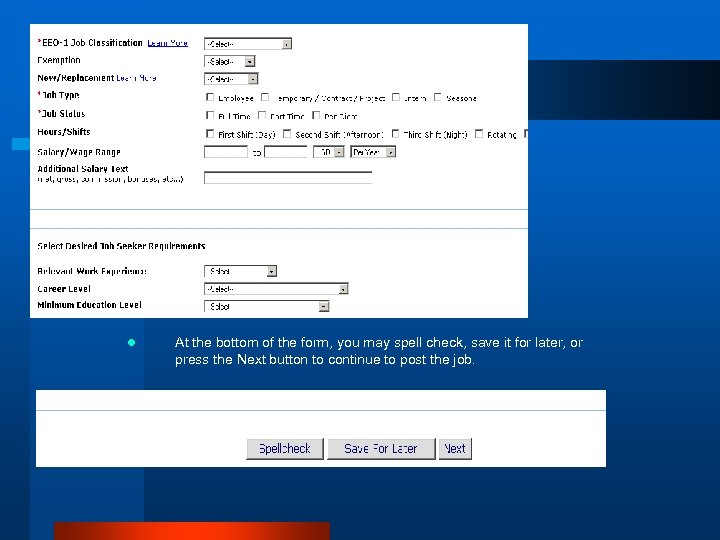Check the Intern job type box

pos(396,97)
